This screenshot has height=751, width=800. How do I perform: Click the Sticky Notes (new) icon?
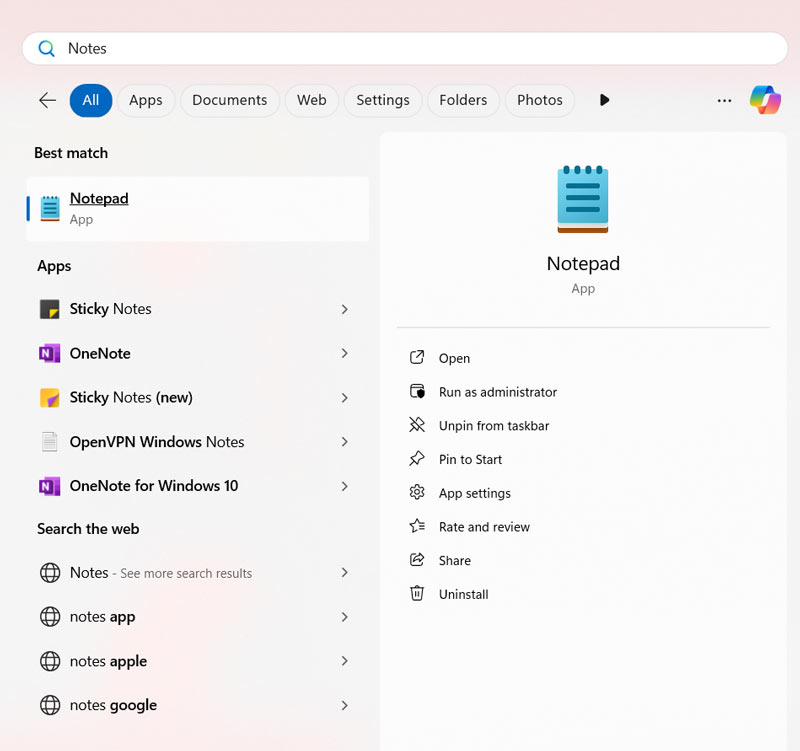coord(49,397)
